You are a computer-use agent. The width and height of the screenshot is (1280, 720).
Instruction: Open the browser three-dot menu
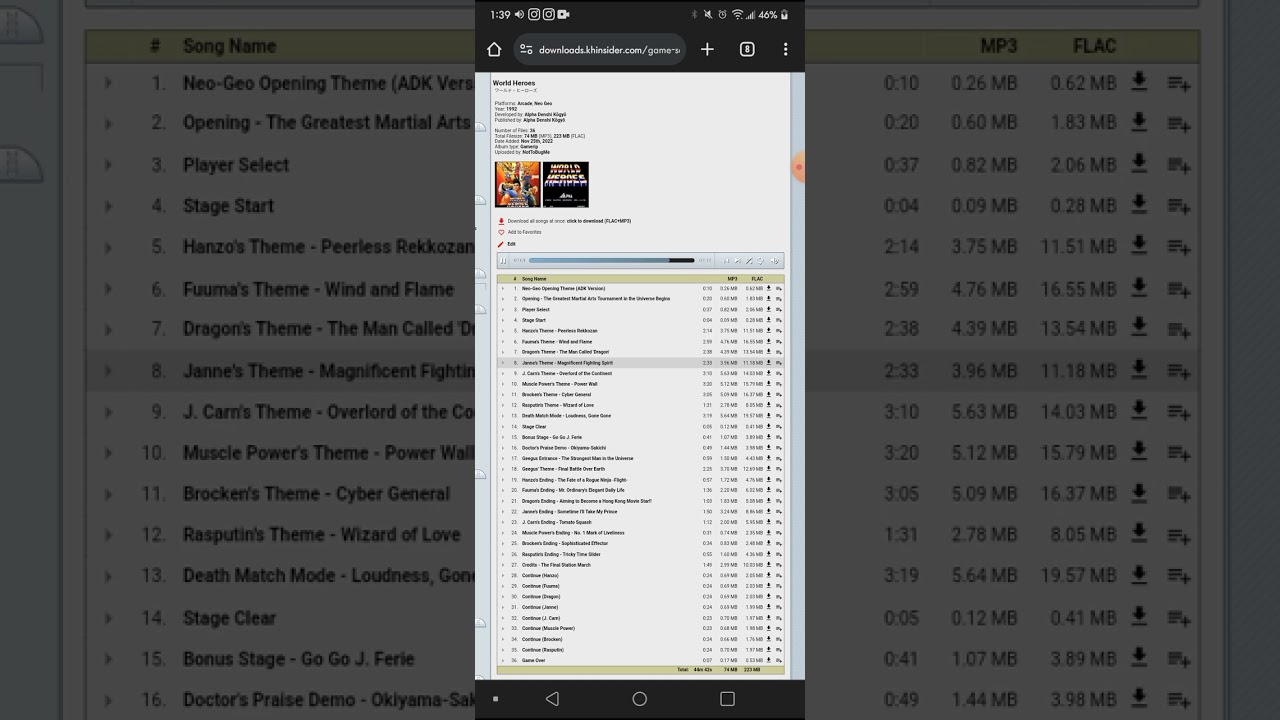coord(786,49)
